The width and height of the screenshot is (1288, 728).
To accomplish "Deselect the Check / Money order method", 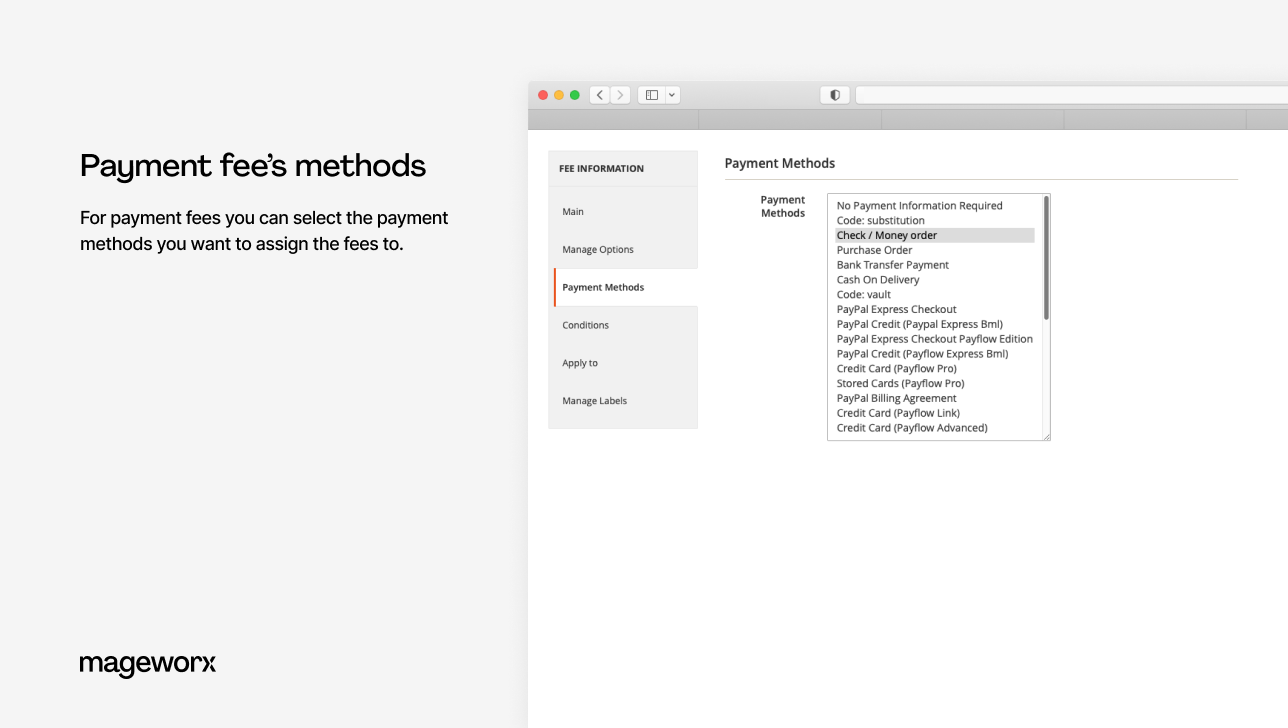I will pos(887,235).
